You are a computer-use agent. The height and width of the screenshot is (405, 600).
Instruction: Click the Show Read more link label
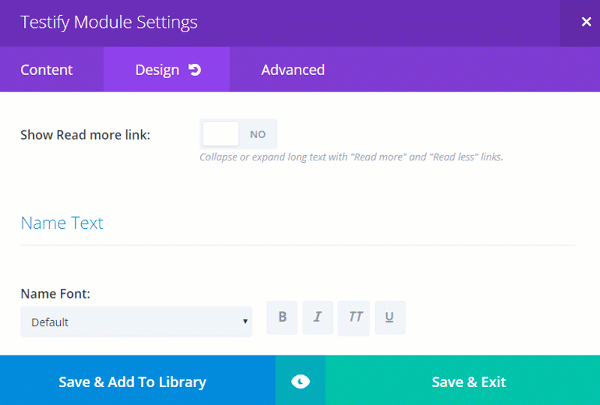[85, 135]
